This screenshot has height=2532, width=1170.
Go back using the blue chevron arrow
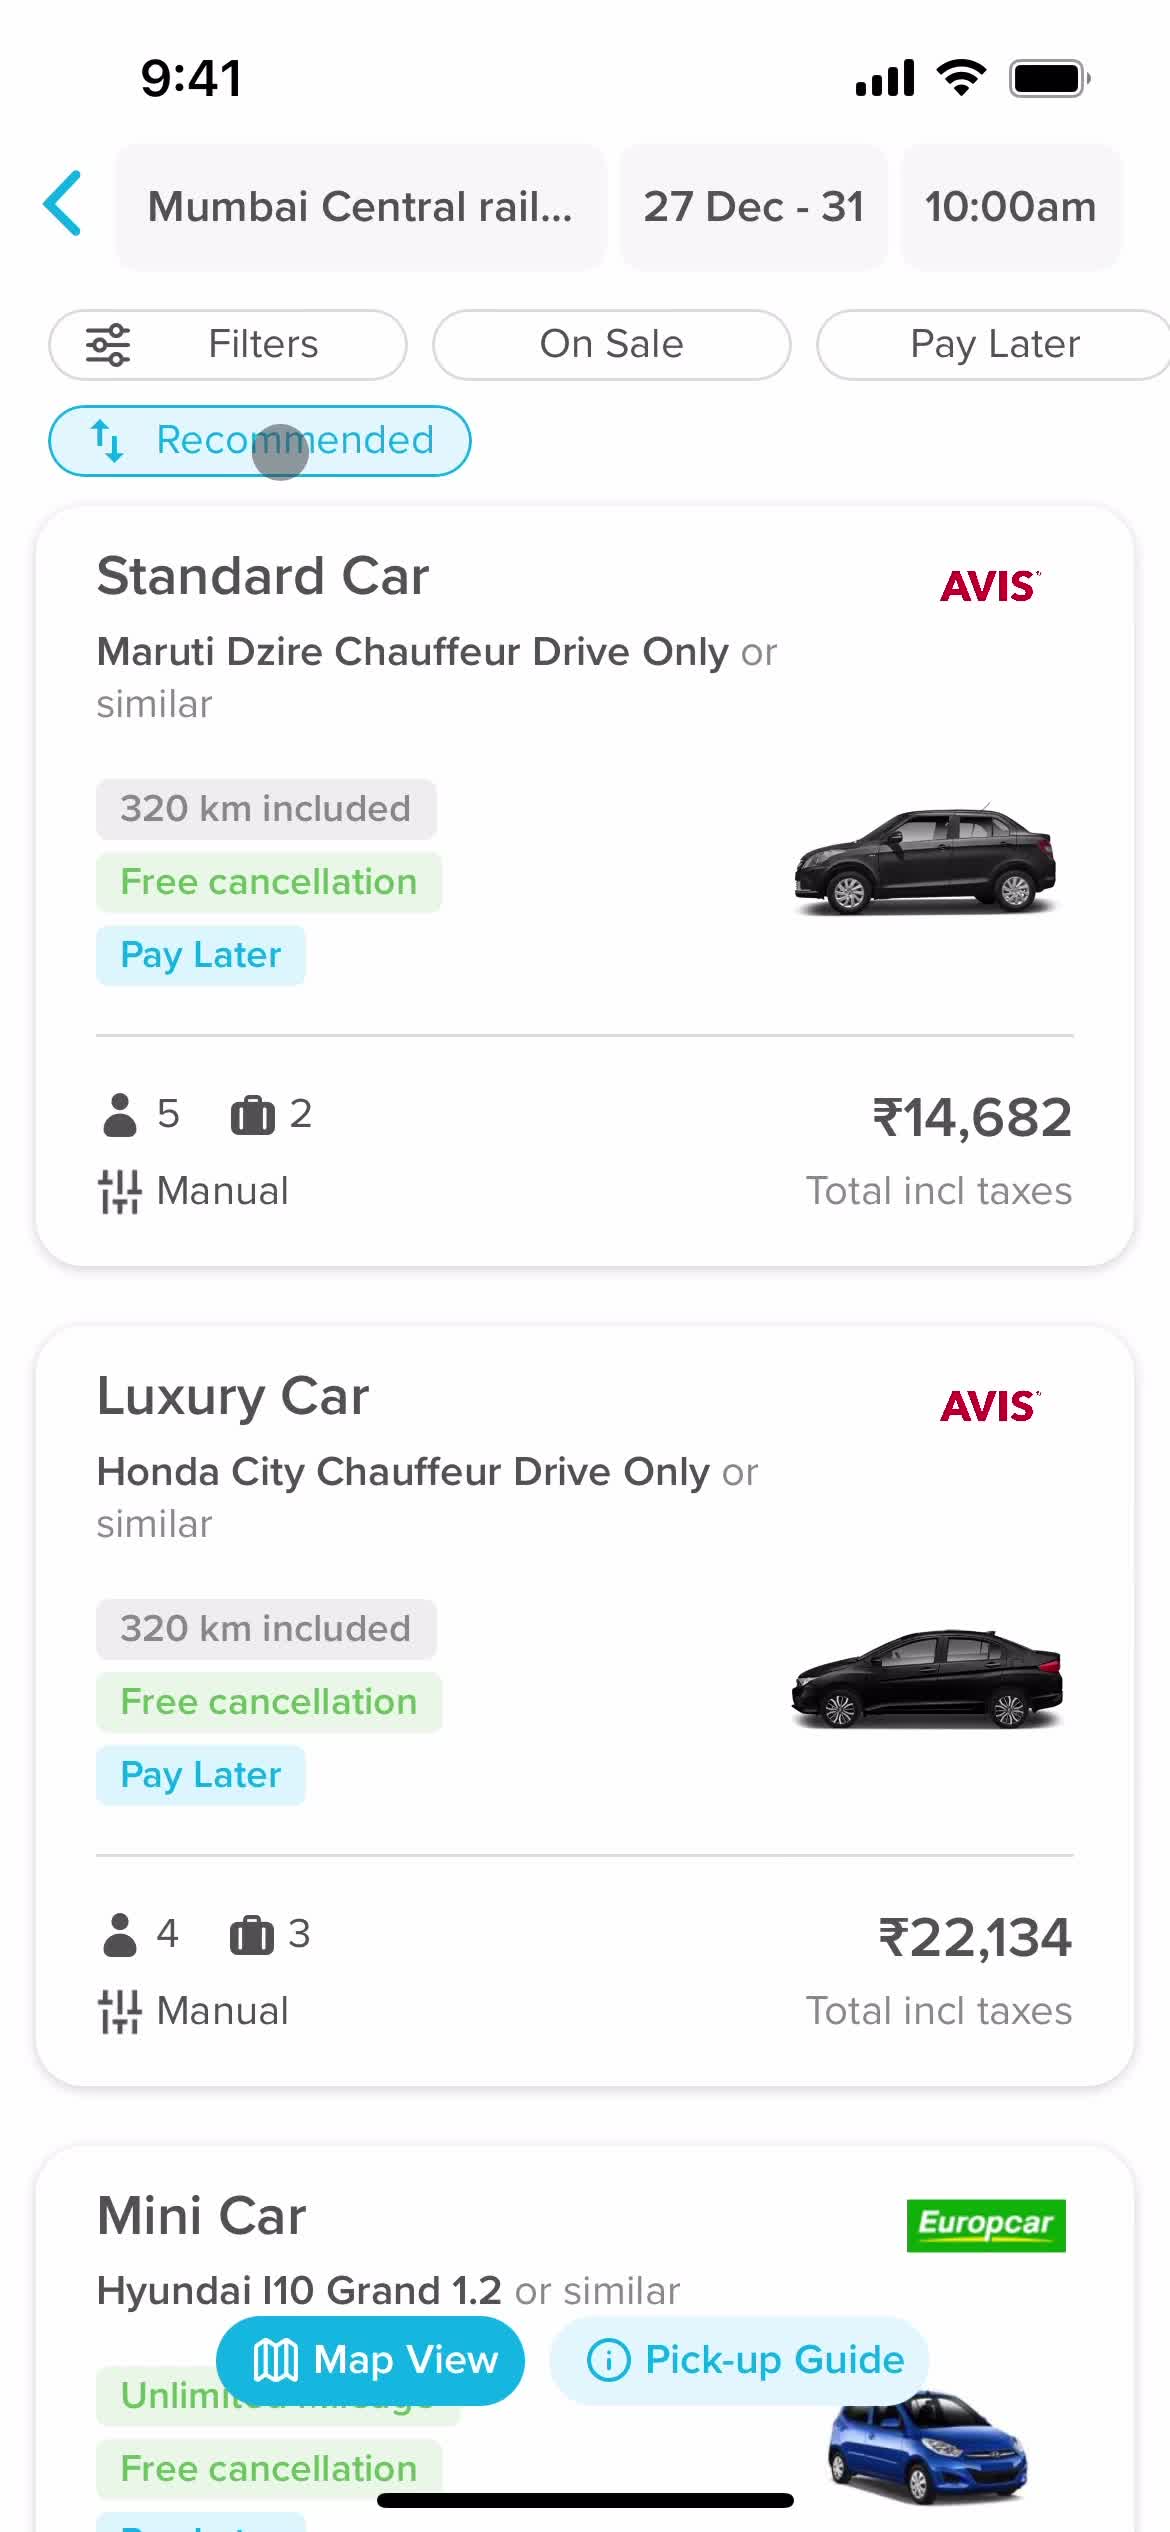pyautogui.click(x=62, y=204)
